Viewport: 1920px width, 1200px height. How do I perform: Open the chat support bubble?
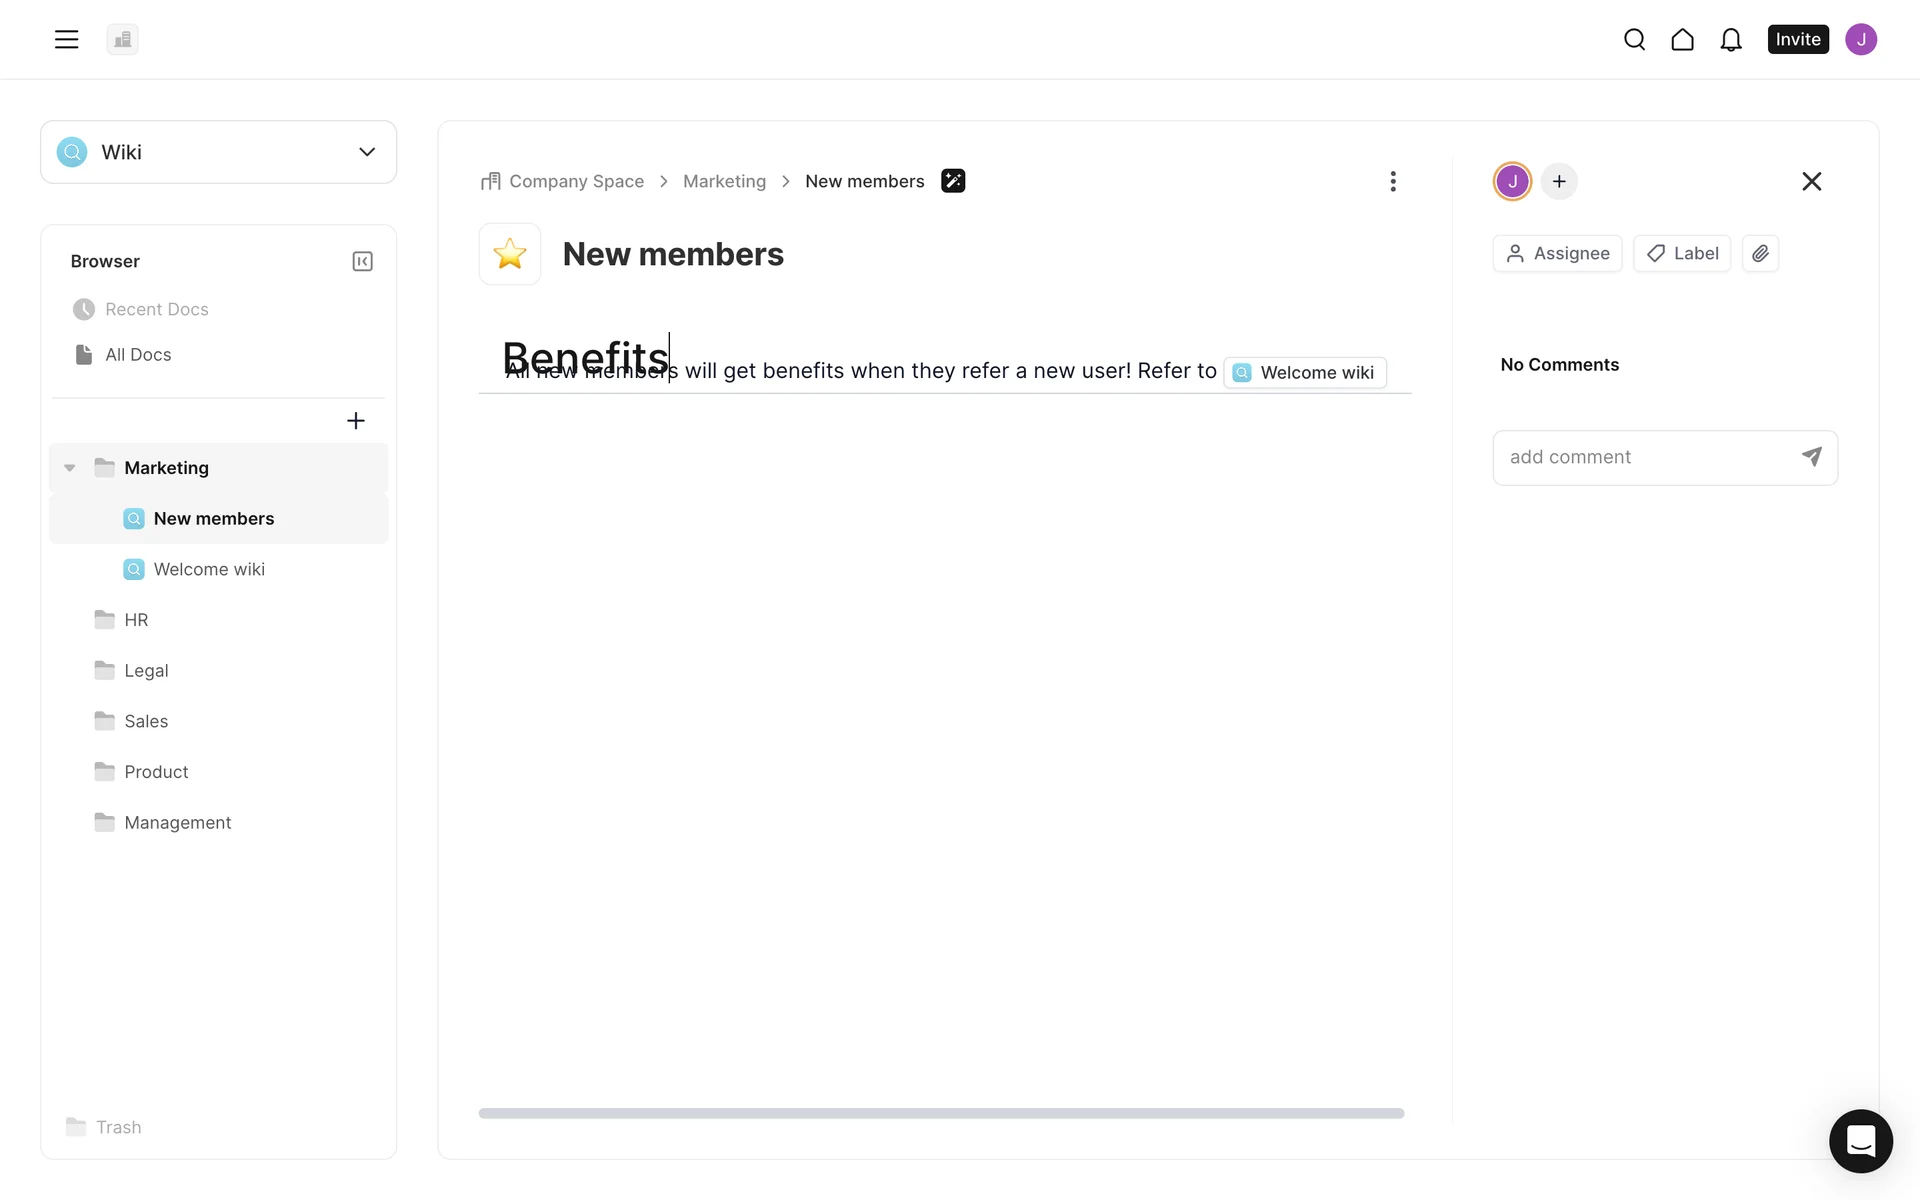pos(1860,1140)
